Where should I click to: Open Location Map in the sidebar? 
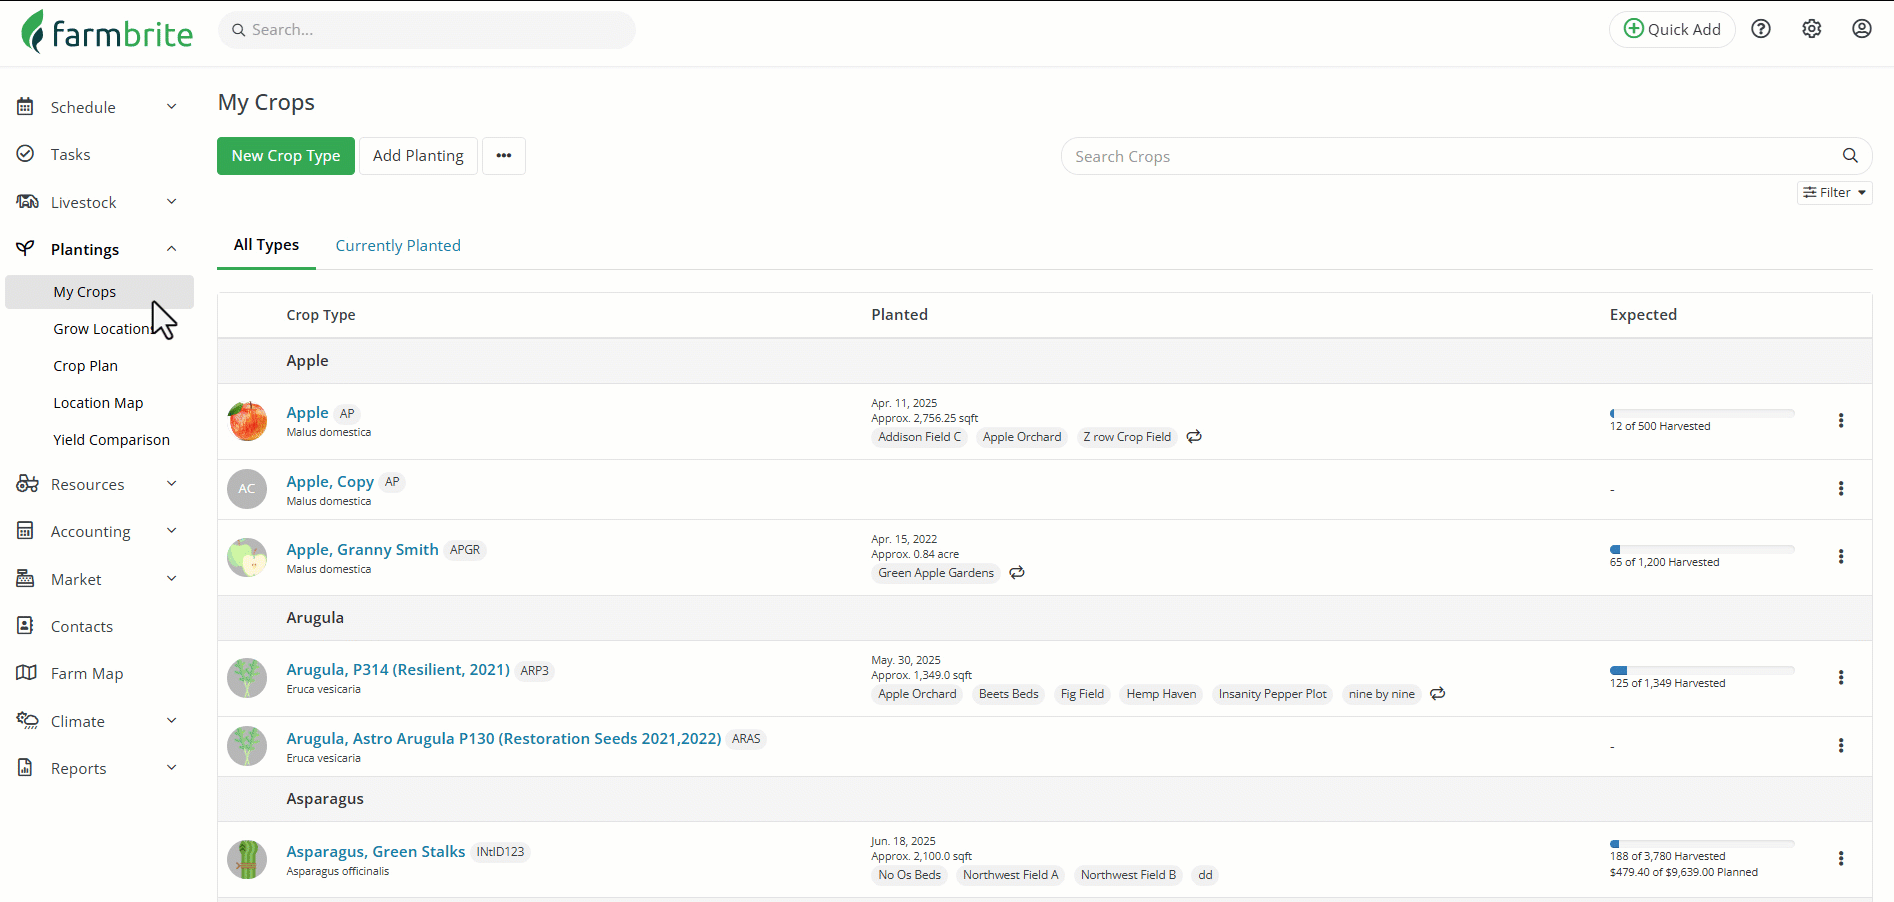tap(98, 403)
